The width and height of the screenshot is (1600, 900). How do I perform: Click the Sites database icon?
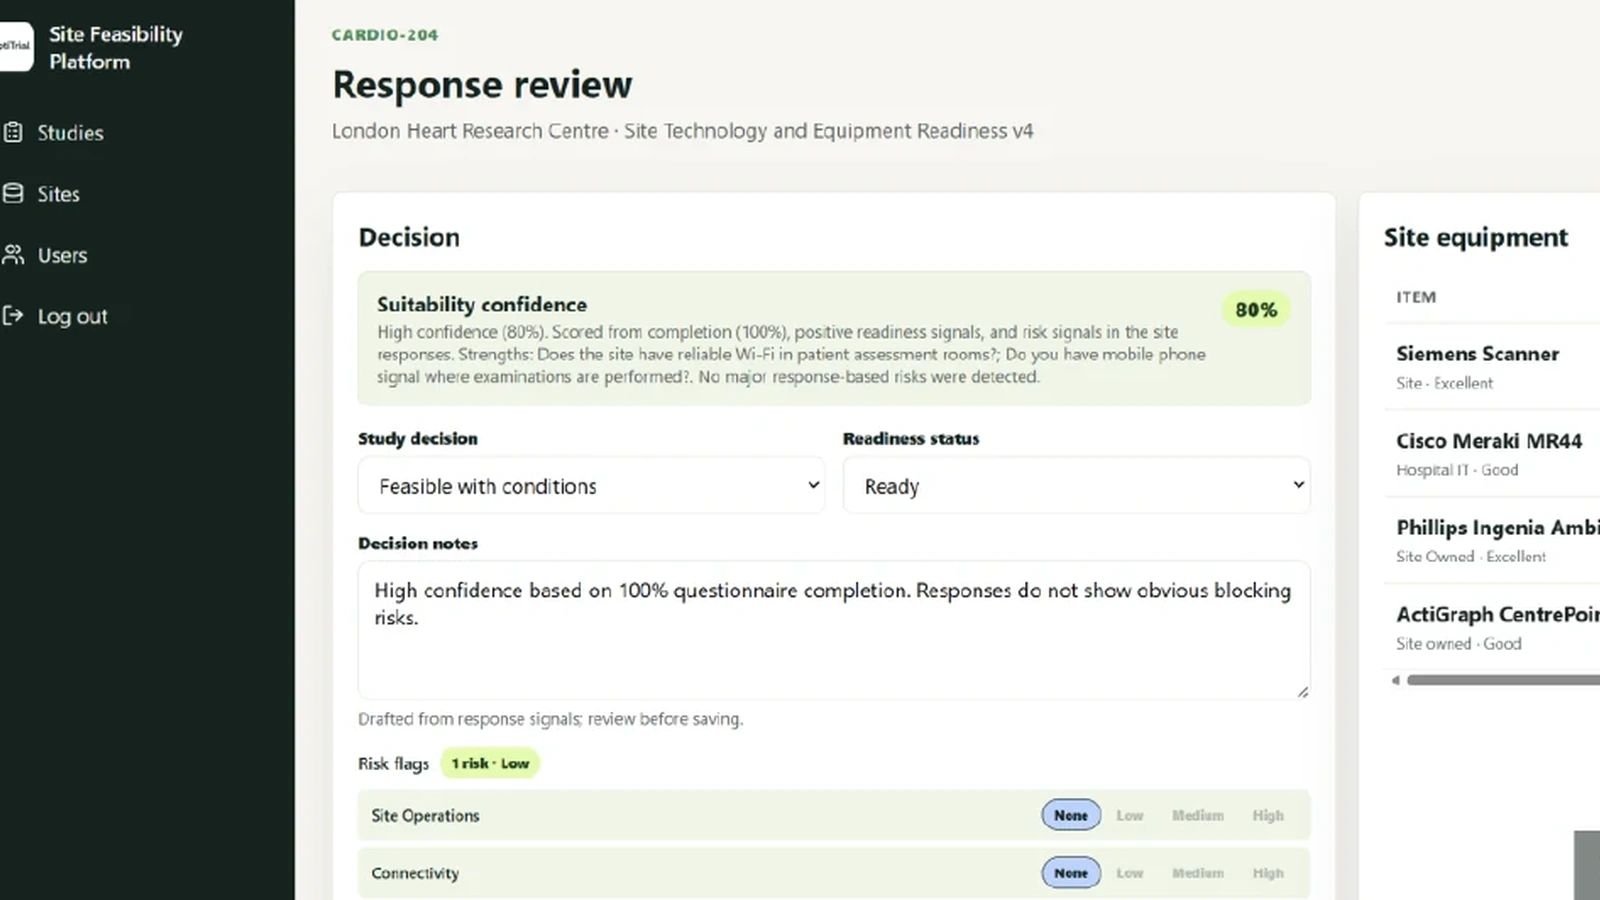point(13,193)
